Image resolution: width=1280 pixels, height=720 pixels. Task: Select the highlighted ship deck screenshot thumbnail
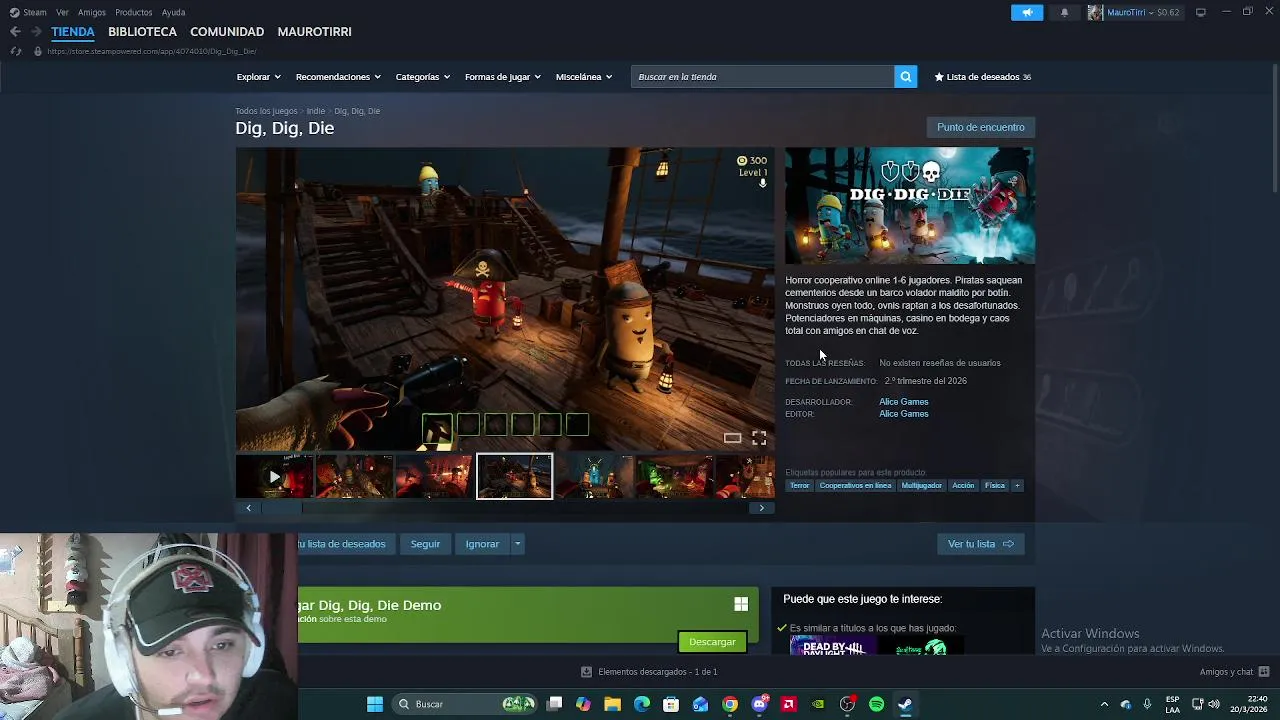pyautogui.click(x=514, y=477)
